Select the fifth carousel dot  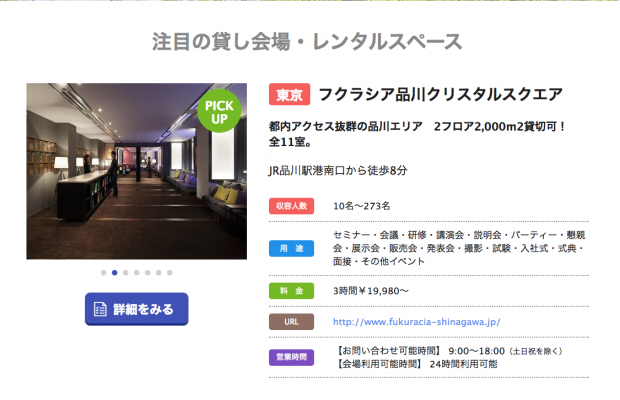147,273
